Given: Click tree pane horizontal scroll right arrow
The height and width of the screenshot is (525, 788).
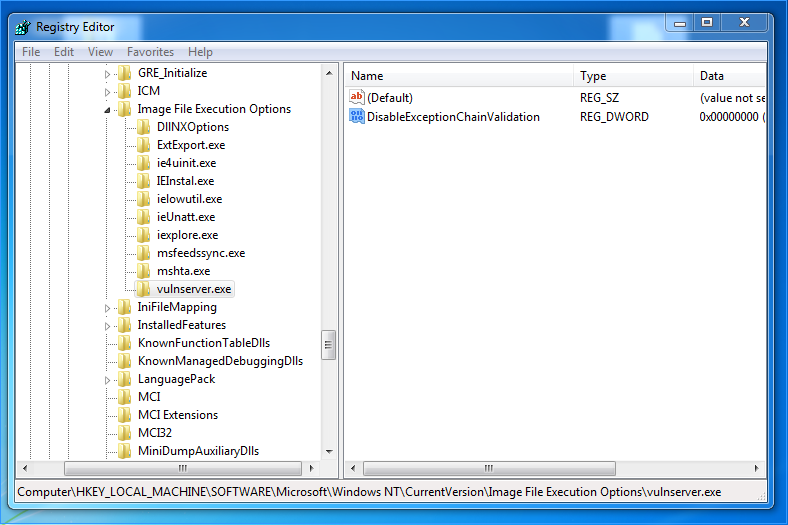Looking at the screenshot, I should point(312,468).
